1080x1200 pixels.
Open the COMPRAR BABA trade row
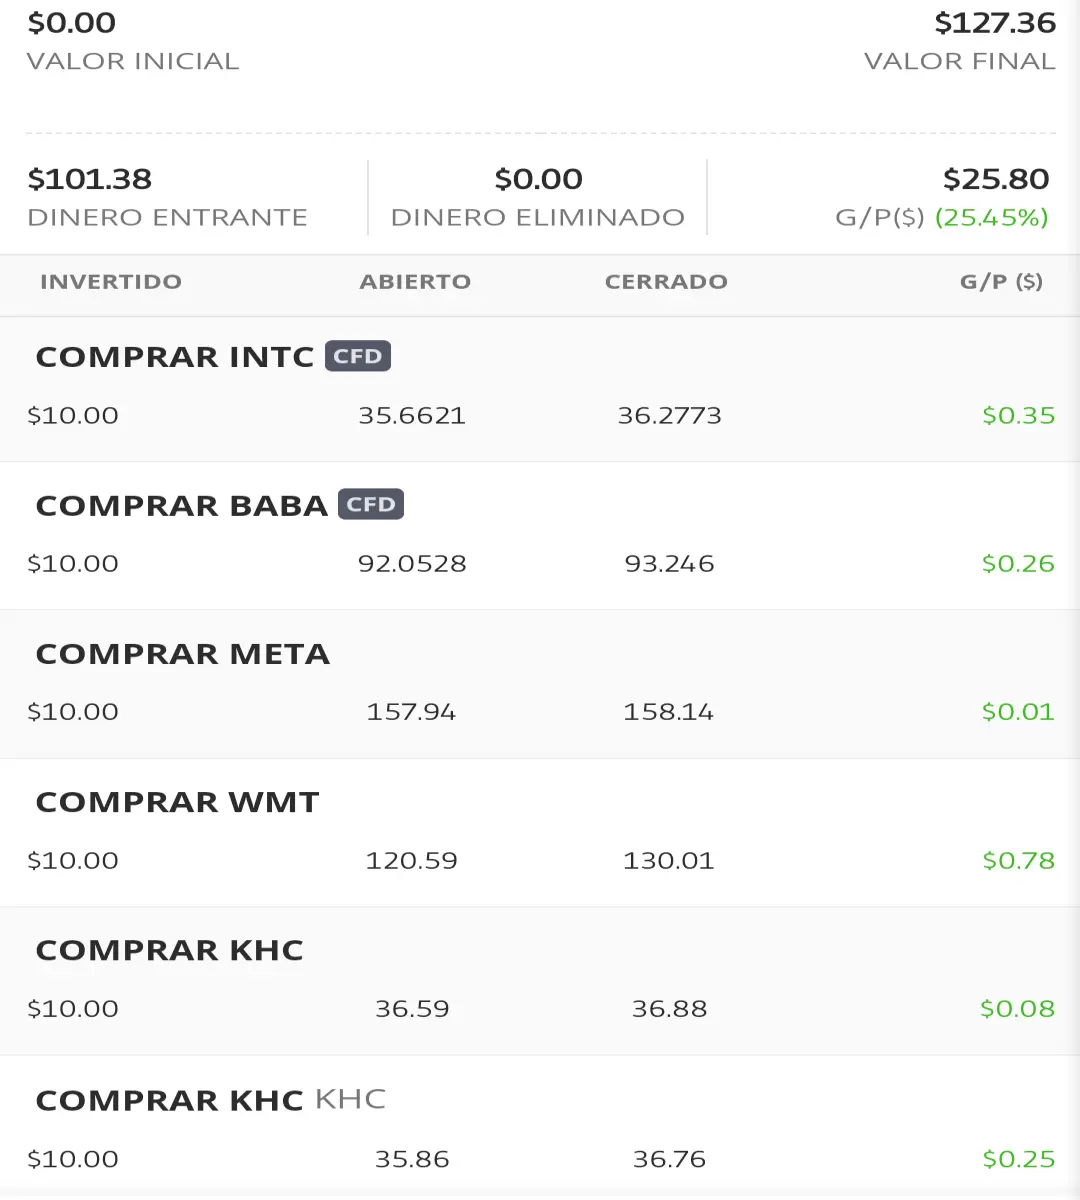click(540, 536)
